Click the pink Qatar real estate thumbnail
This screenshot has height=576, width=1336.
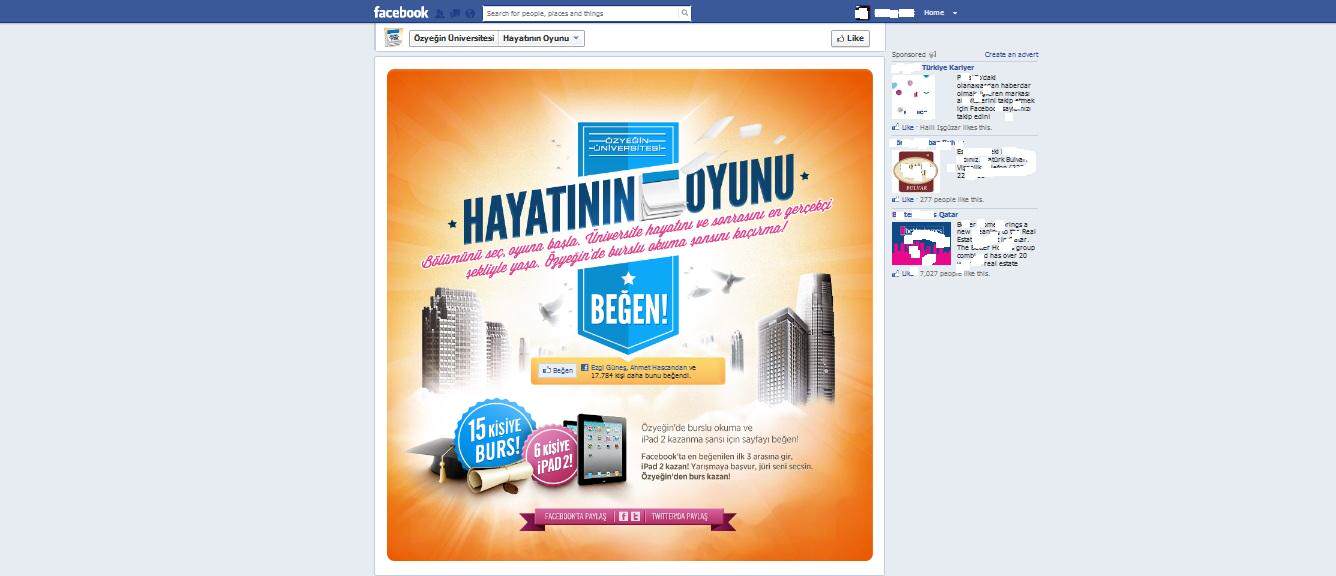pyautogui.click(x=921, y=243)
